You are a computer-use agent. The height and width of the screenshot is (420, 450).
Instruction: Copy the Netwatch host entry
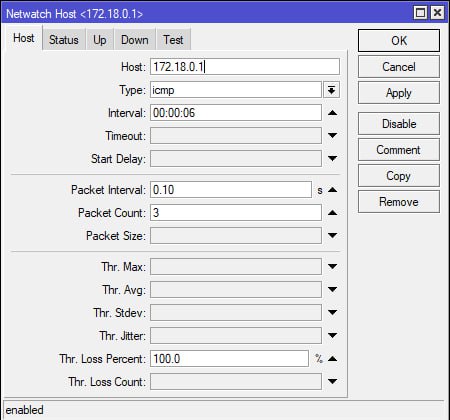(399, 176)
